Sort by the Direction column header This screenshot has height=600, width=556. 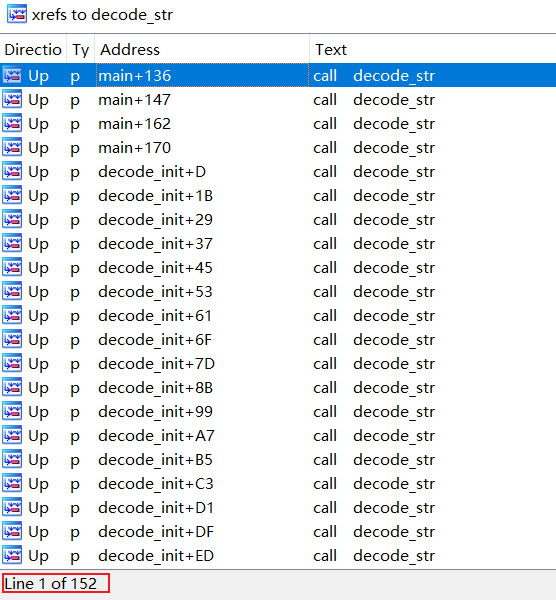coord(33,49)
